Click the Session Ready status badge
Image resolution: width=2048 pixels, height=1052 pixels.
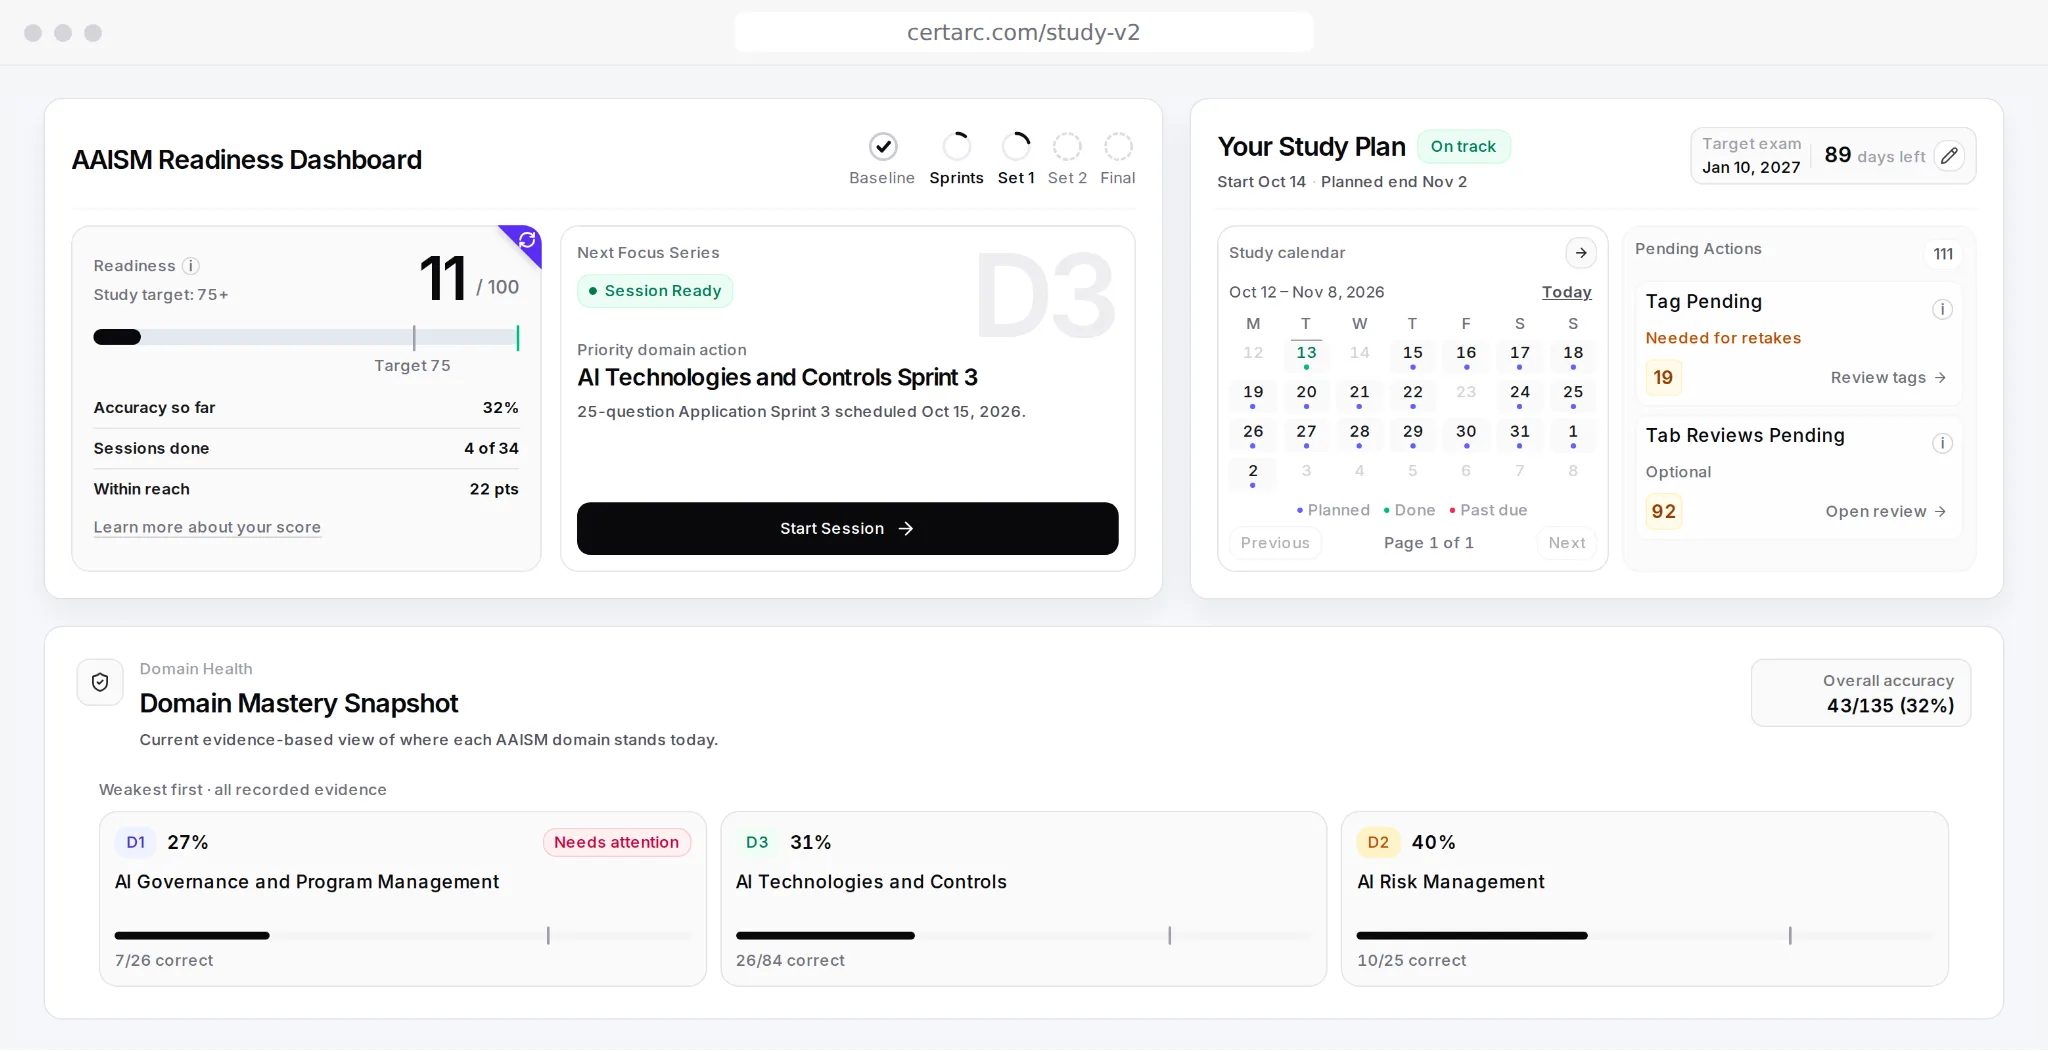(655, 291)
